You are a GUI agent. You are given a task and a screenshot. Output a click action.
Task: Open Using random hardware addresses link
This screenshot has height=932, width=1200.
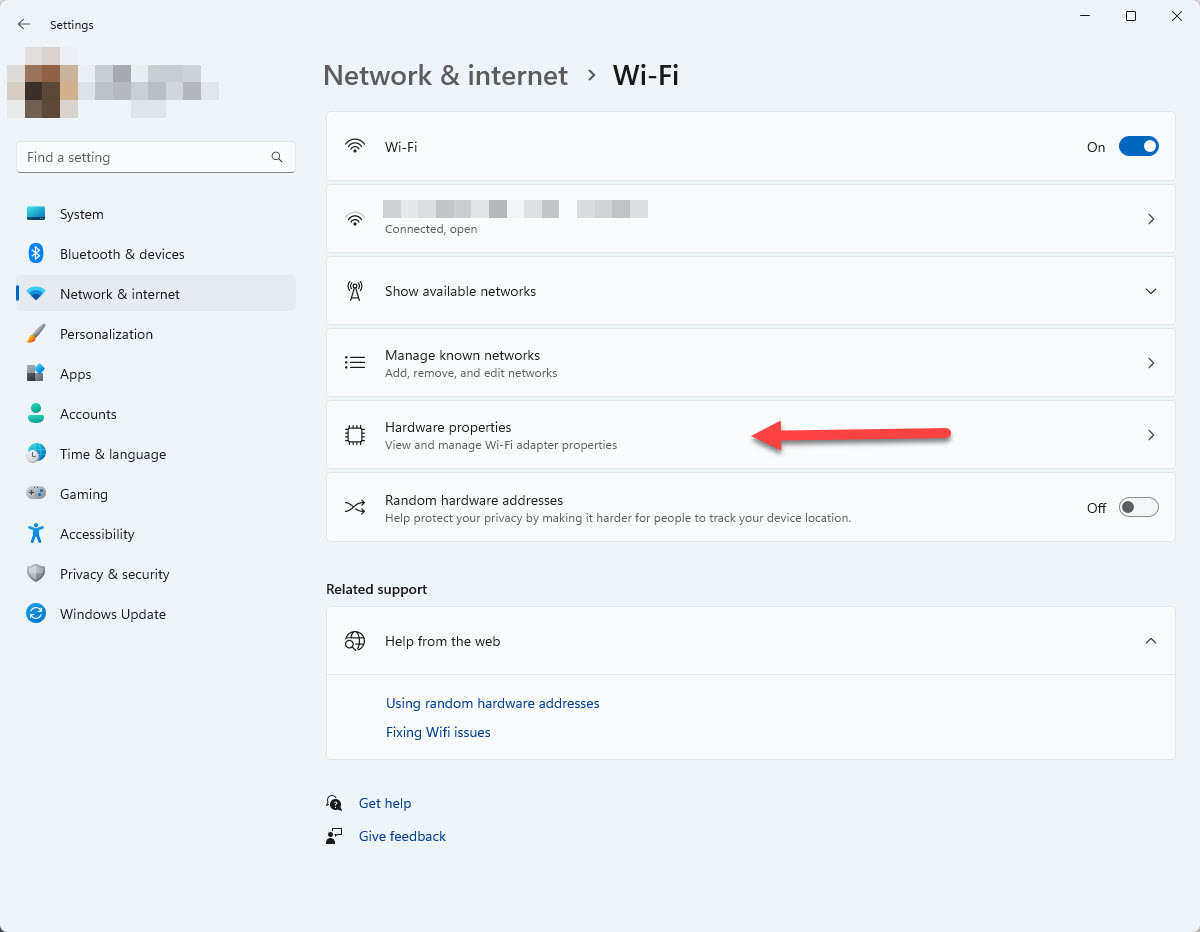[x=492, y=703]
